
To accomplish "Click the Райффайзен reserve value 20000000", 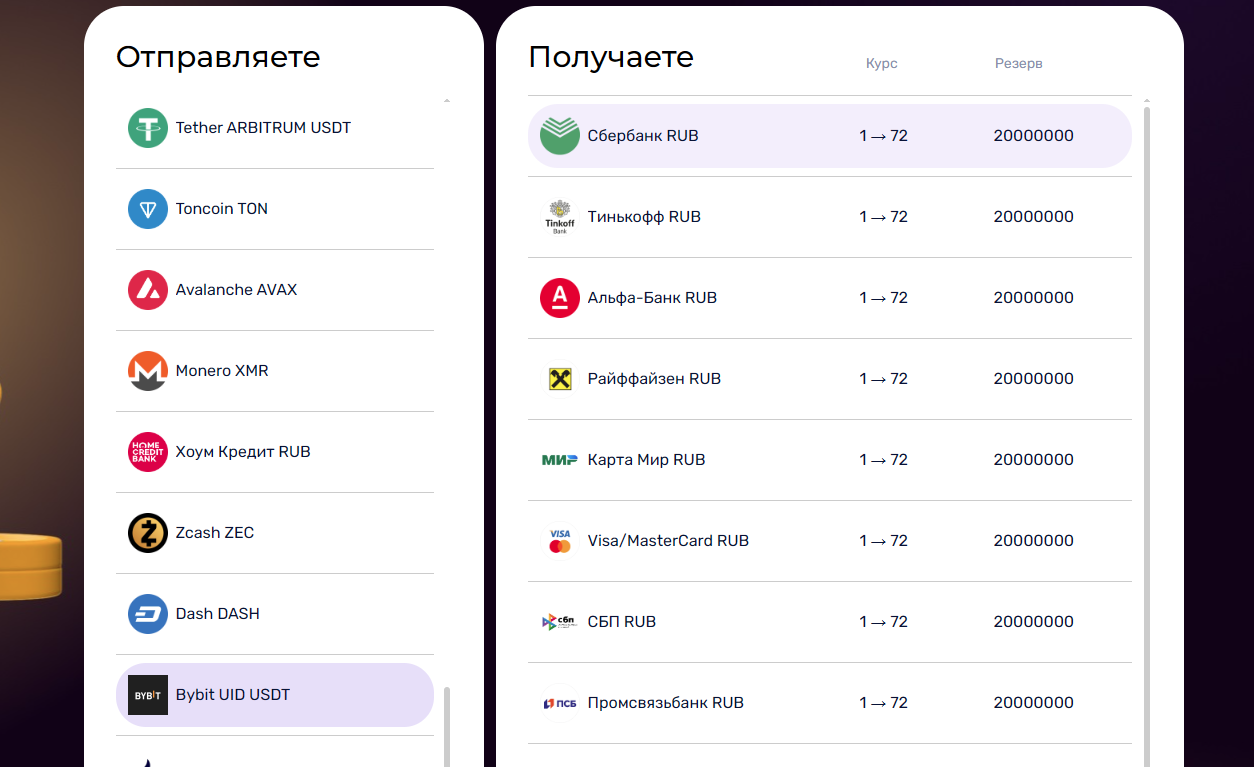I will [1034, 379].
